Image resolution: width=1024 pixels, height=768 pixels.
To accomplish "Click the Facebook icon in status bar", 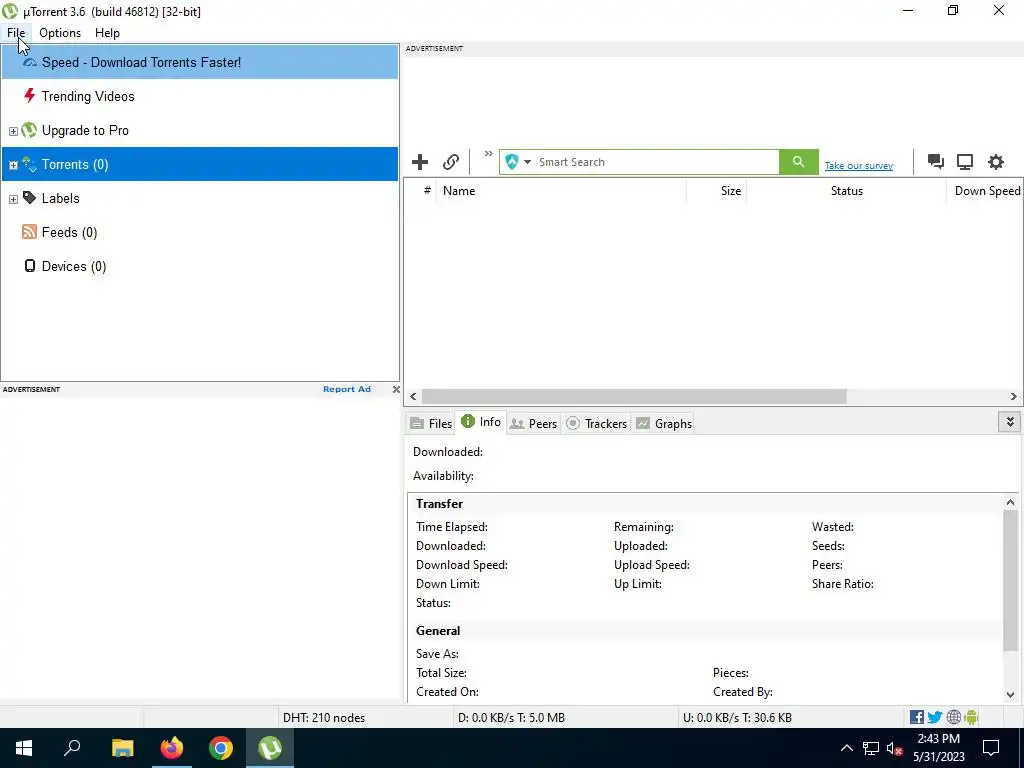I will click(916, 717).
